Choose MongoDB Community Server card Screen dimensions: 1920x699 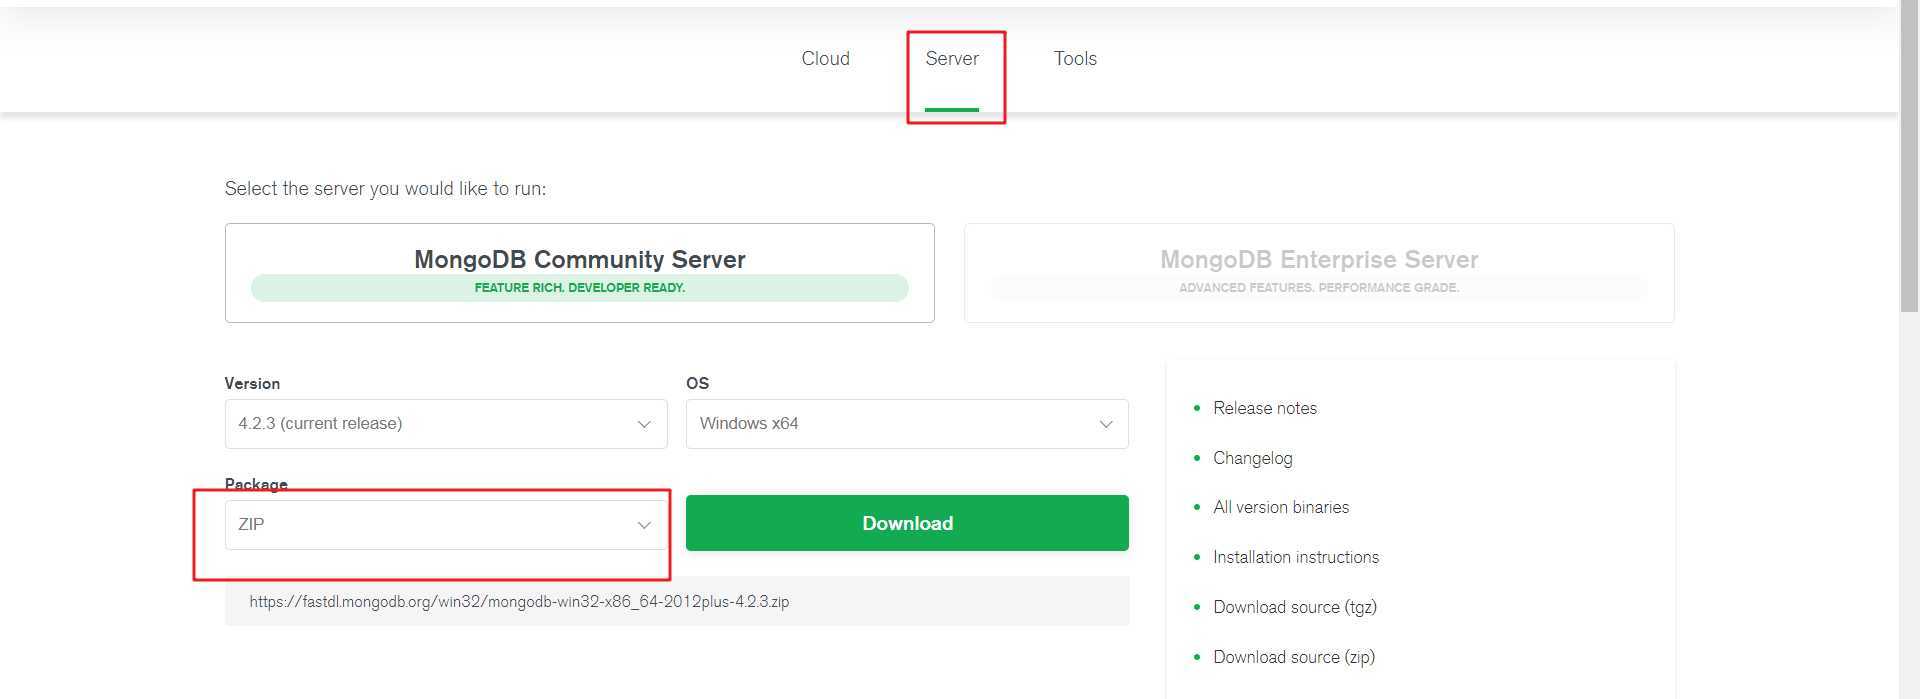pyautogui.click(x=580, y=273)
